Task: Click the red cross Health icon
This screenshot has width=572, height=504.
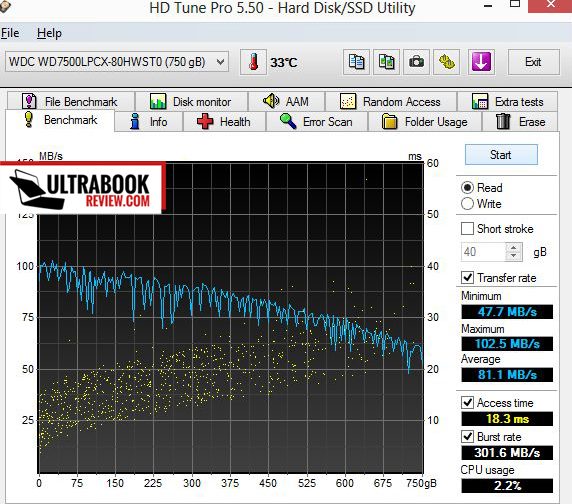Action: pos(205,121)
